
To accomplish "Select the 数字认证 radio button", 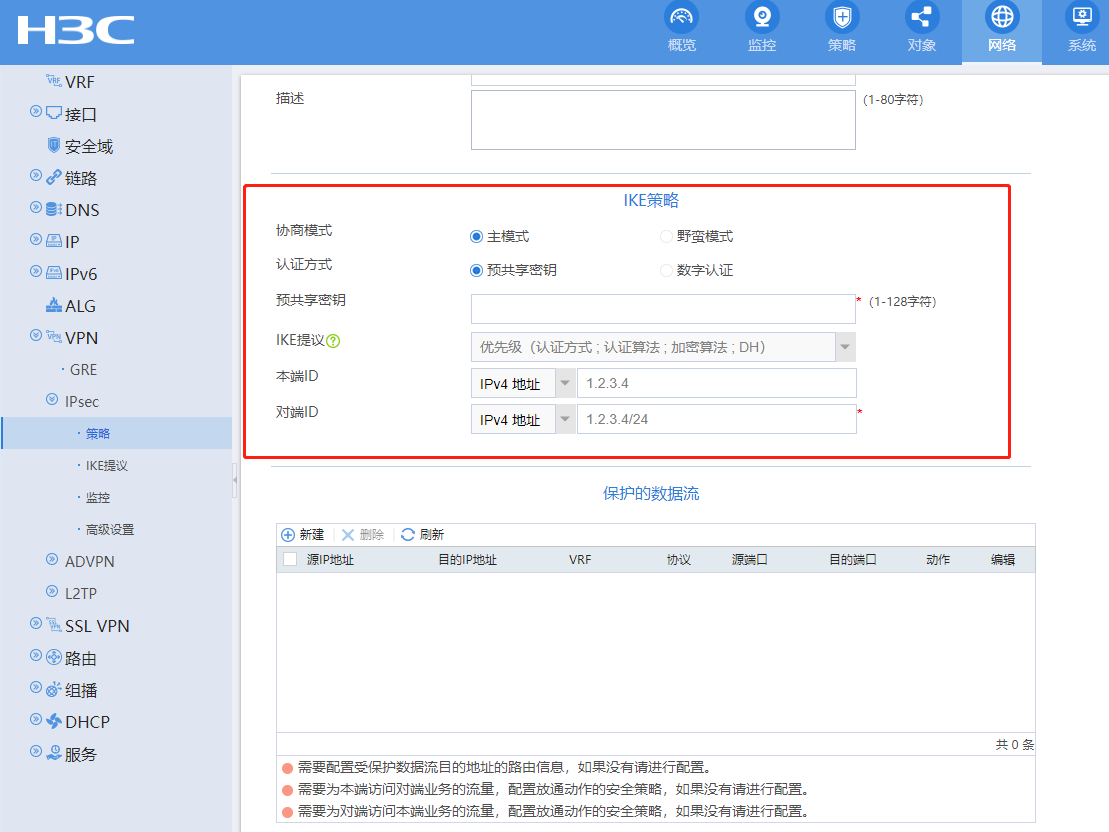I will [x=666, y=270].
